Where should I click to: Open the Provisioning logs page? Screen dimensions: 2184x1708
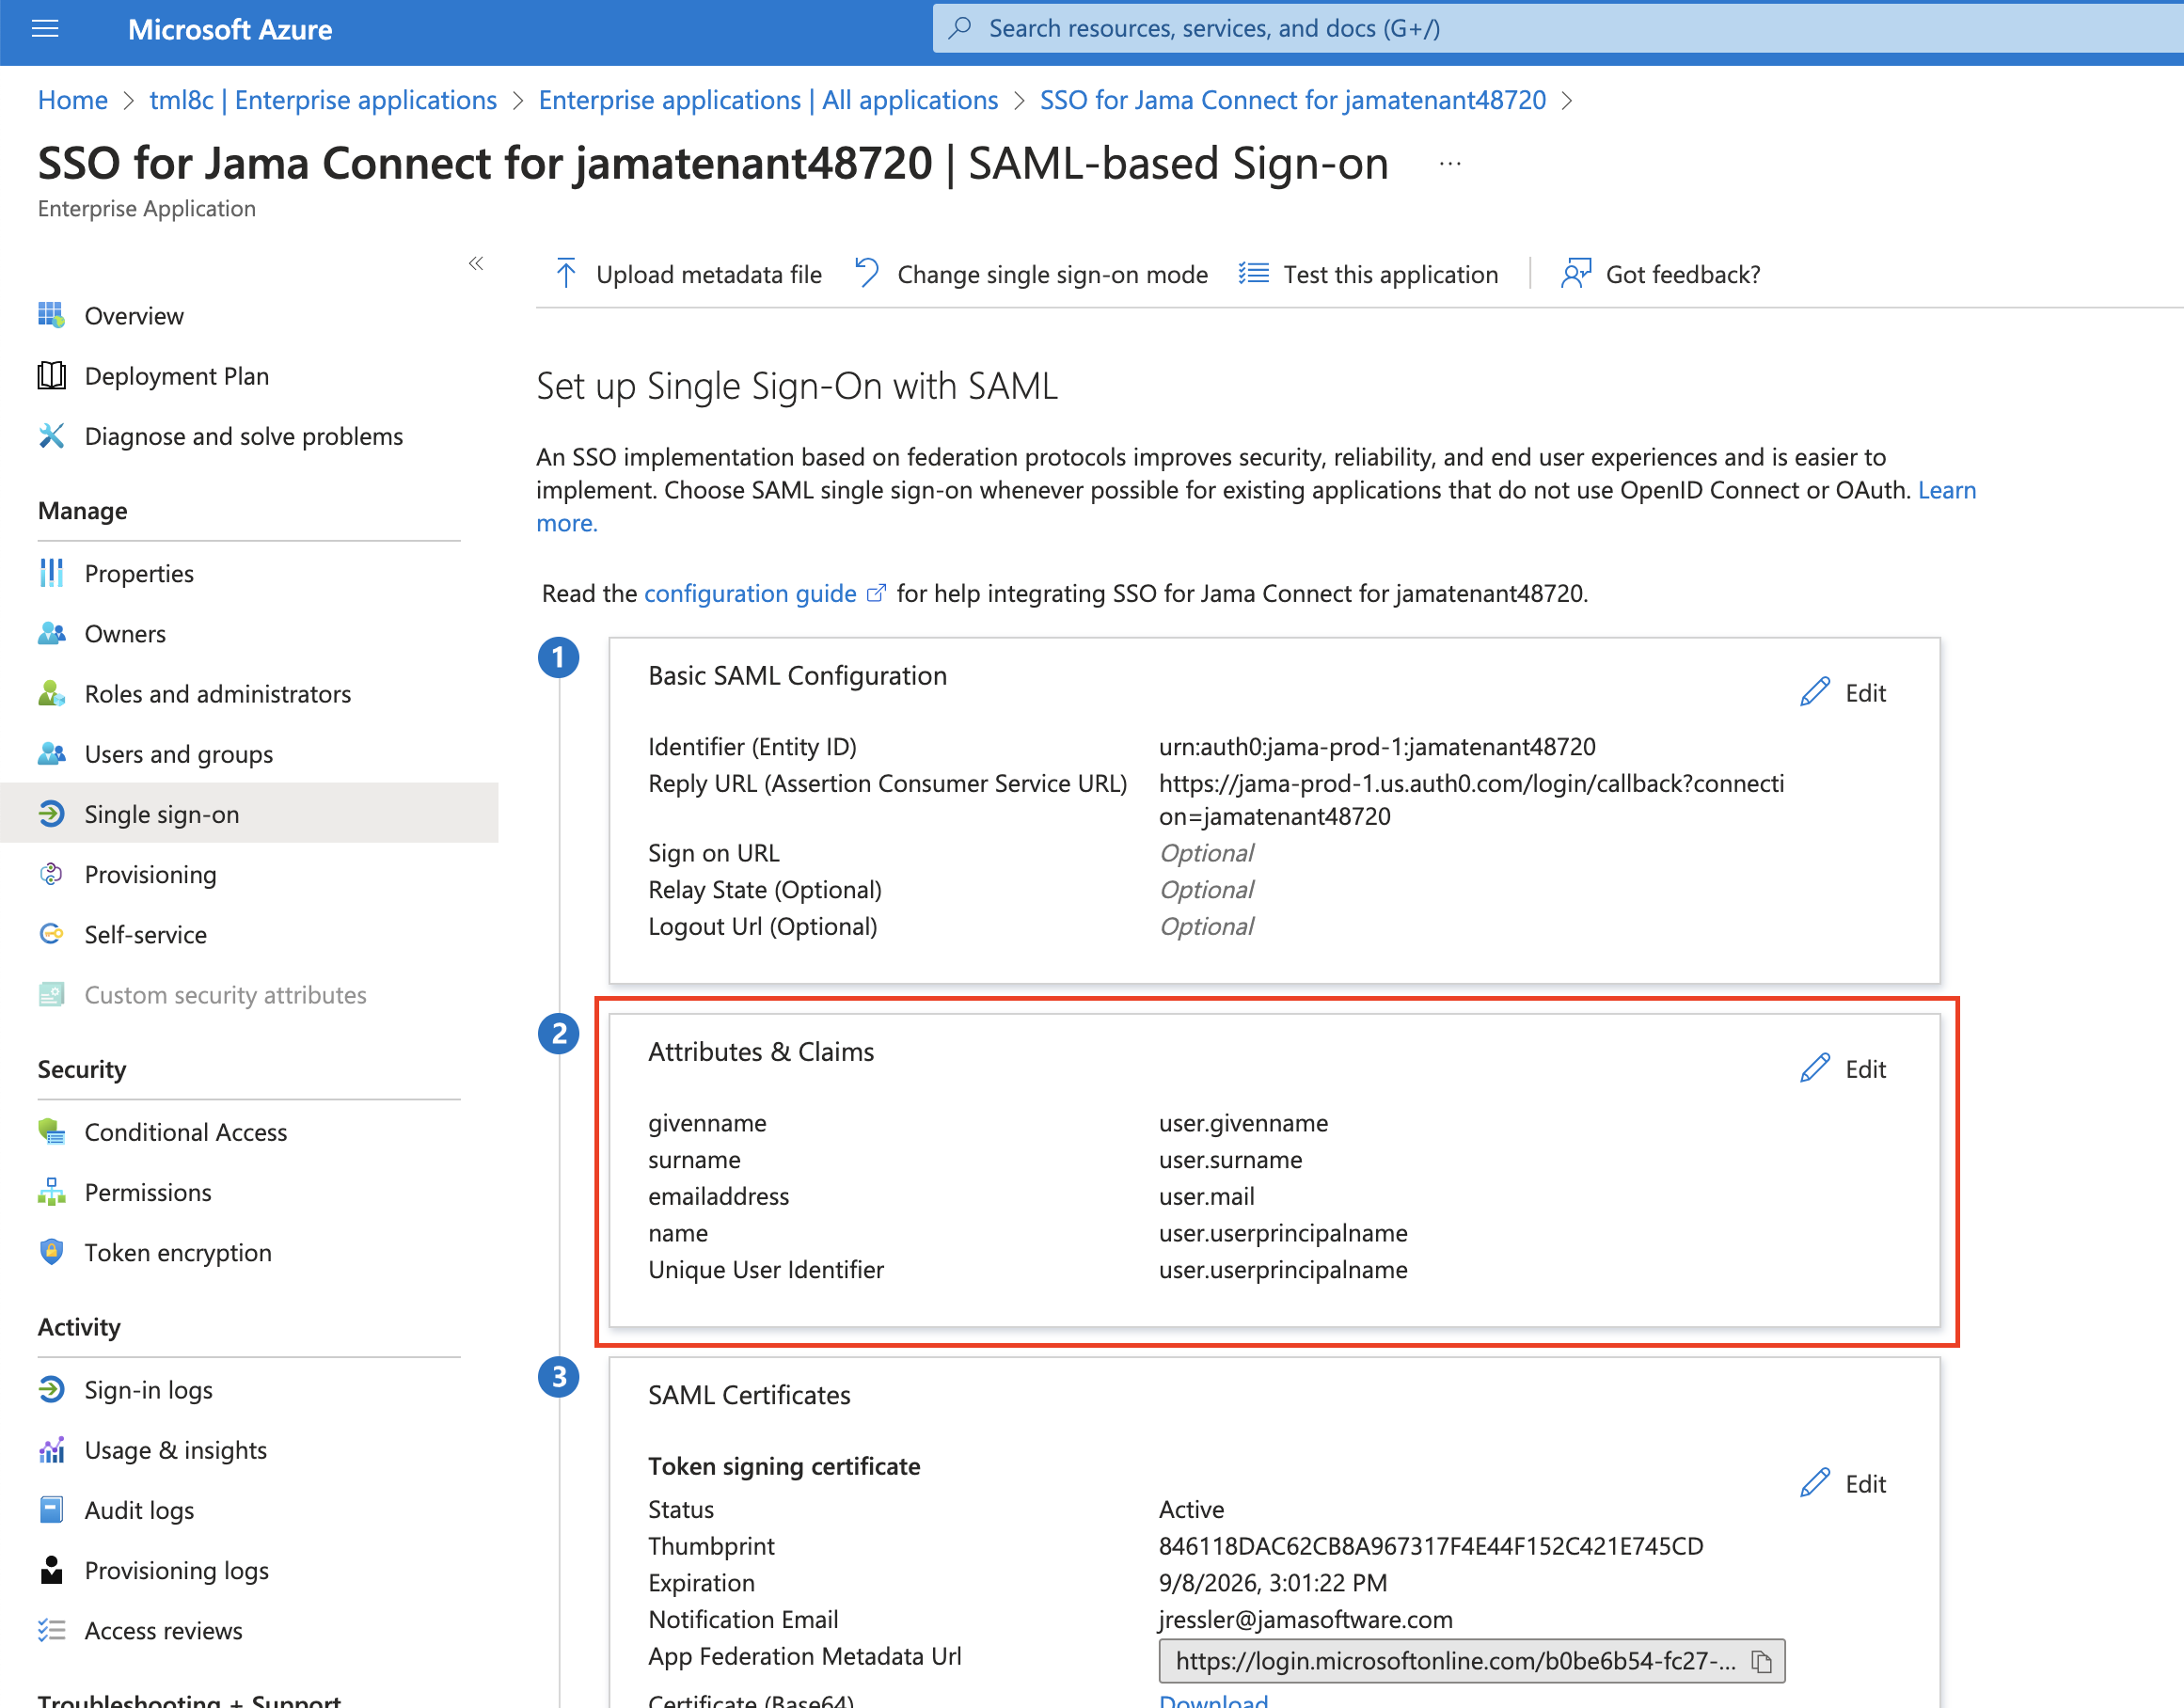pos(176,1571)
